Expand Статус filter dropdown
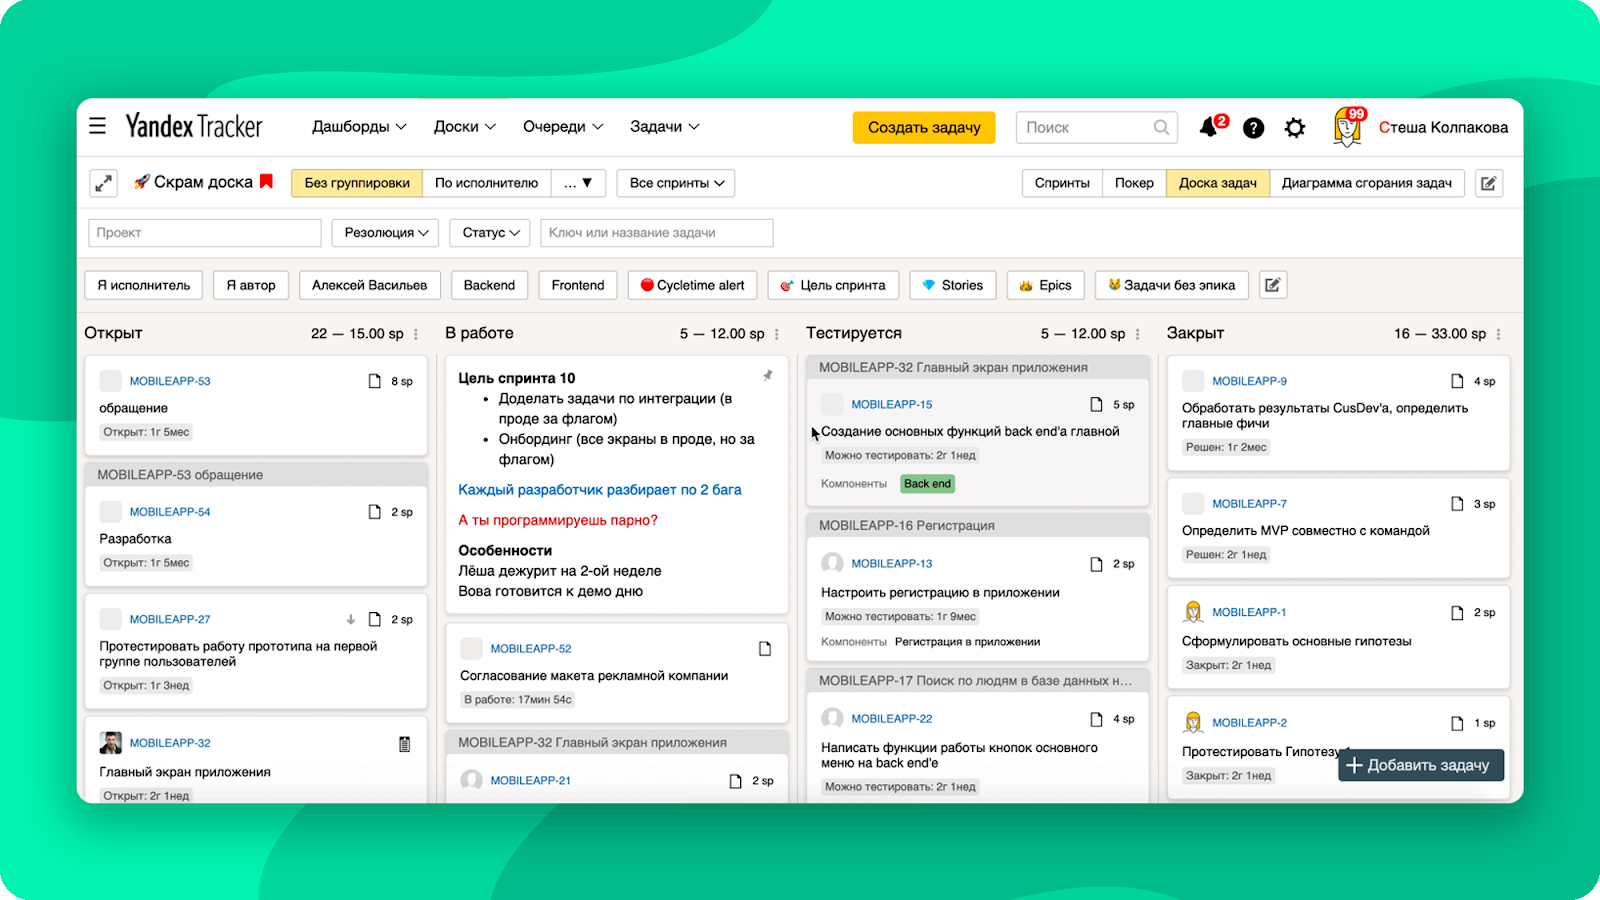Image resolution: width=1600 pixels, height=900 pixels. point(490,233)
